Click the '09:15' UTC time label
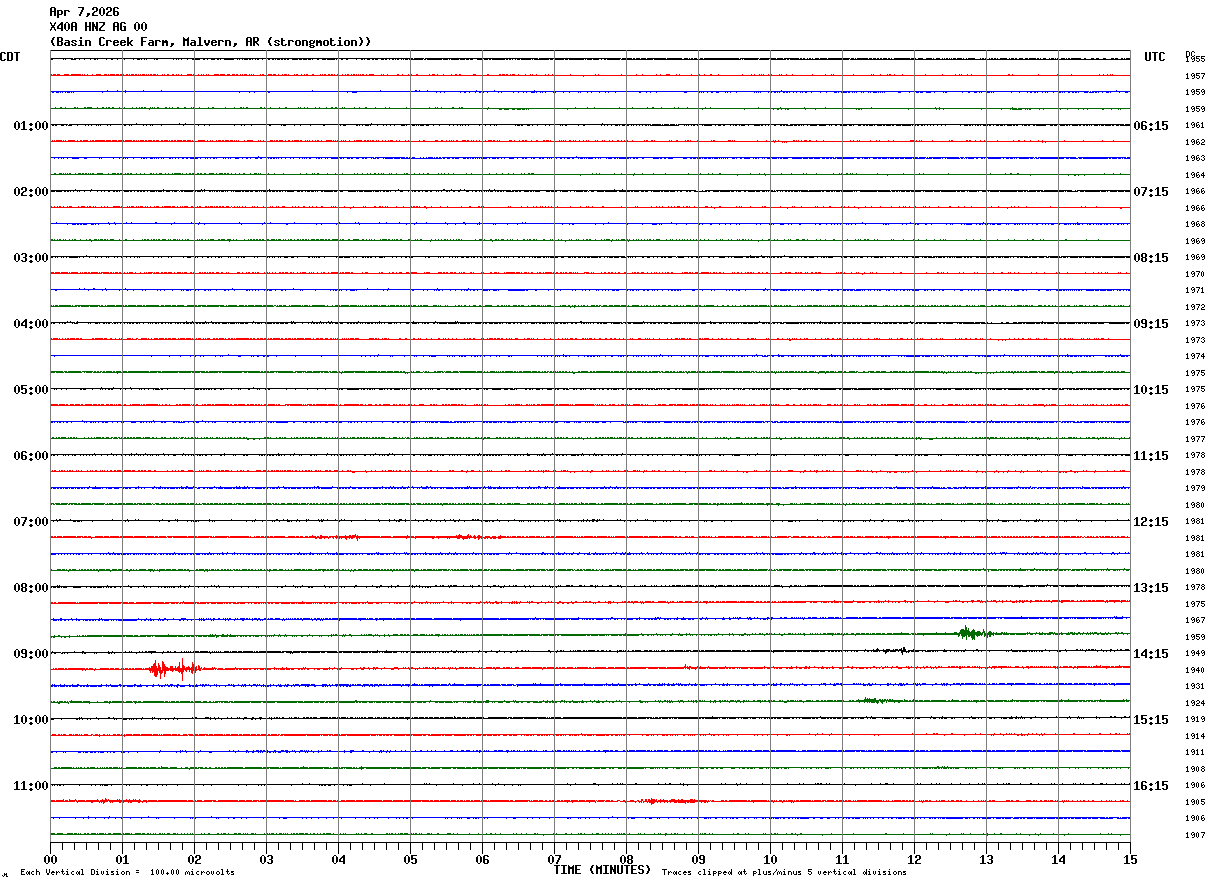 [x=1150, y=324]
